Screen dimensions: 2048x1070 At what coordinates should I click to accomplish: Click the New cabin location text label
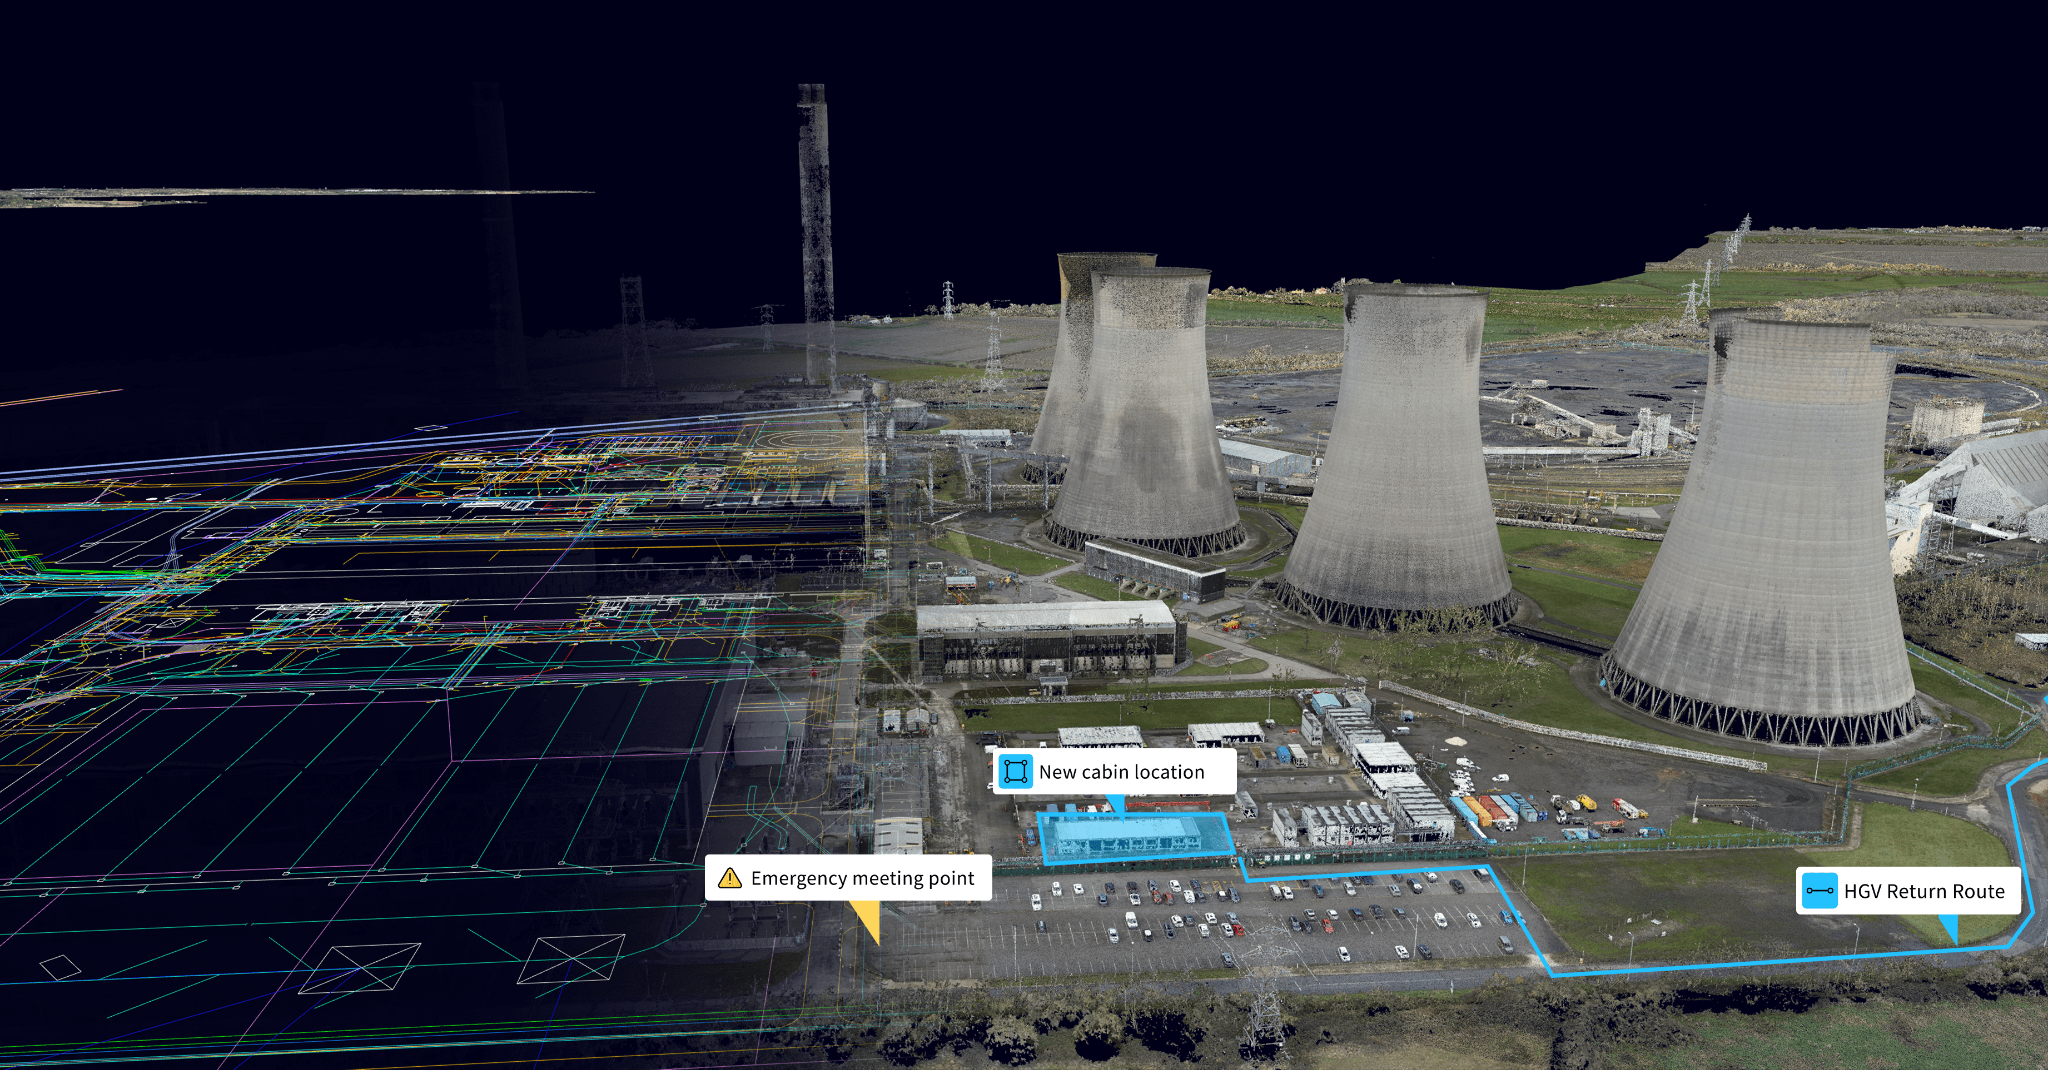[1120, 771]
